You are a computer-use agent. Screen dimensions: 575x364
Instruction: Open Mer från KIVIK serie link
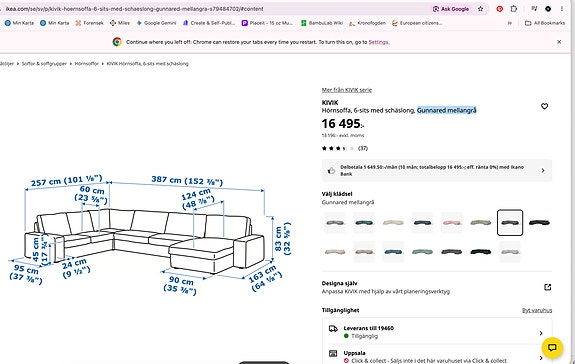point(347,90)
